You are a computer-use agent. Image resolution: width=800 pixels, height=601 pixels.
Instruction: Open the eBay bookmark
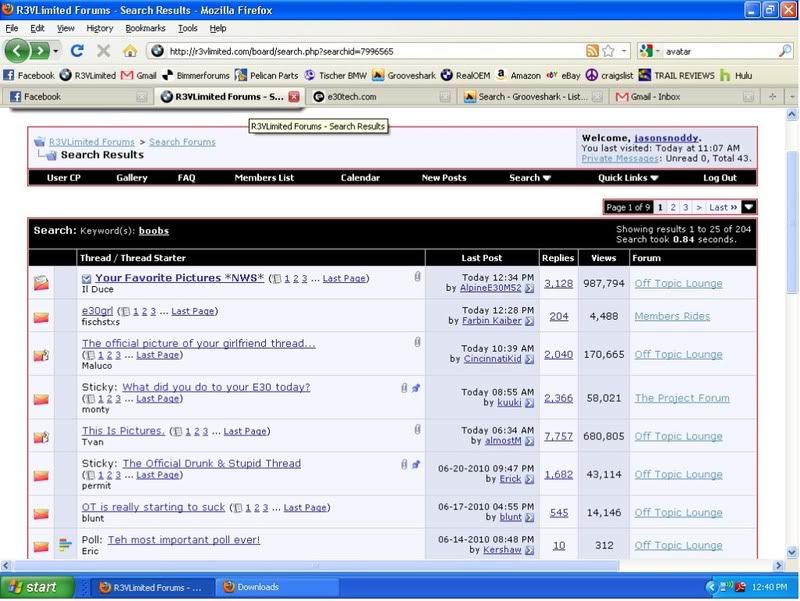tap(563, 76)
